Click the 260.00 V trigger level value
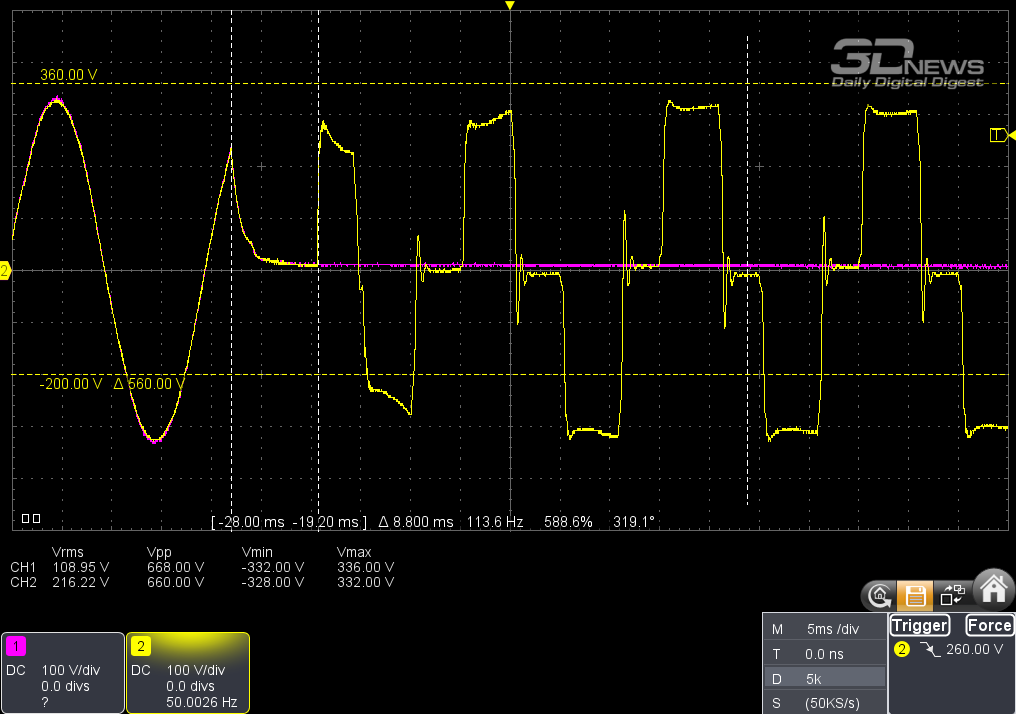 974,650
